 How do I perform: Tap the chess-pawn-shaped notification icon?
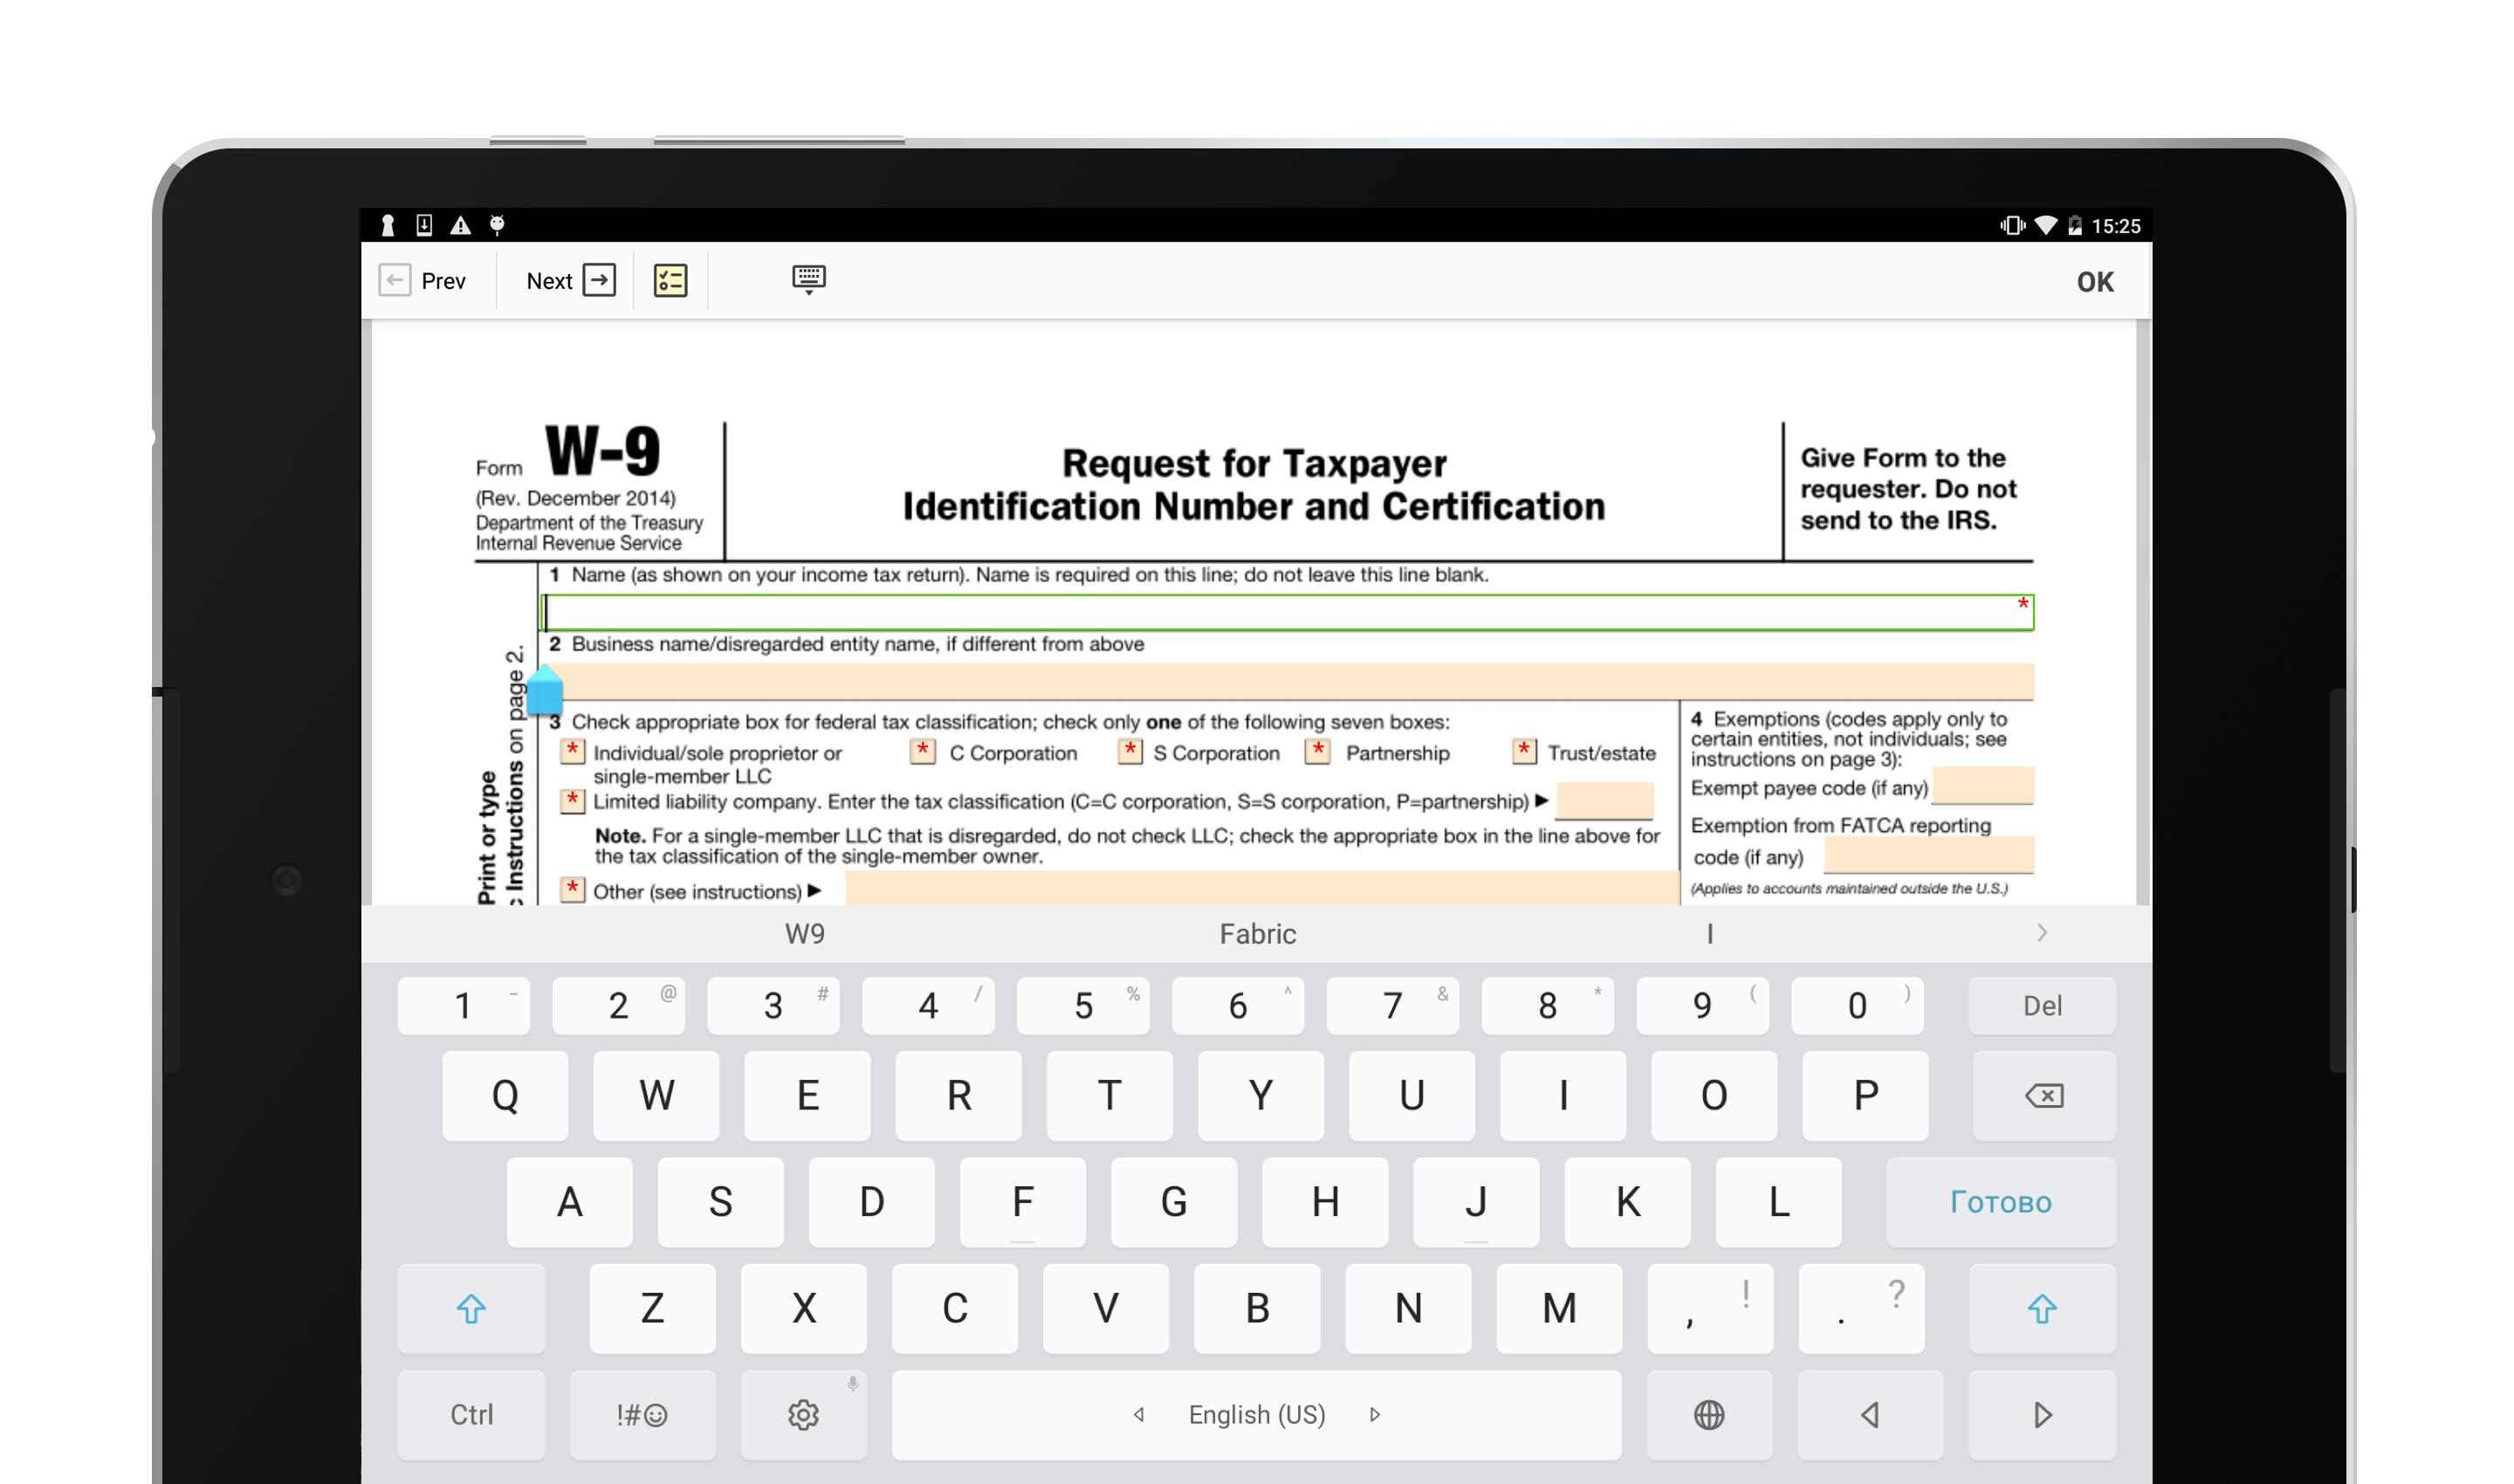coord(388,225)
